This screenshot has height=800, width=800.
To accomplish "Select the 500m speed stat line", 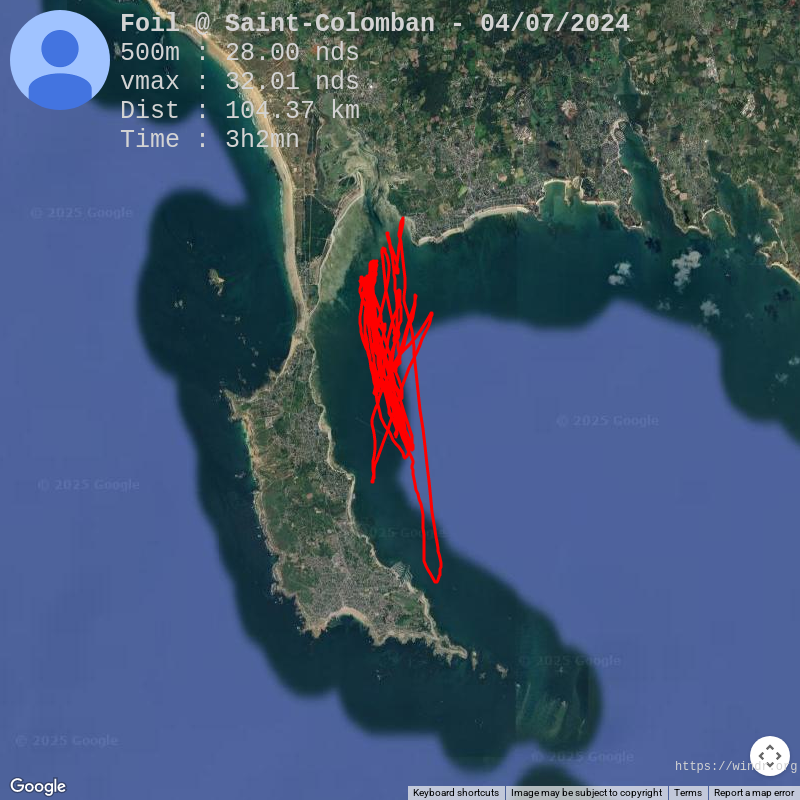I will (x=240, y=52).
